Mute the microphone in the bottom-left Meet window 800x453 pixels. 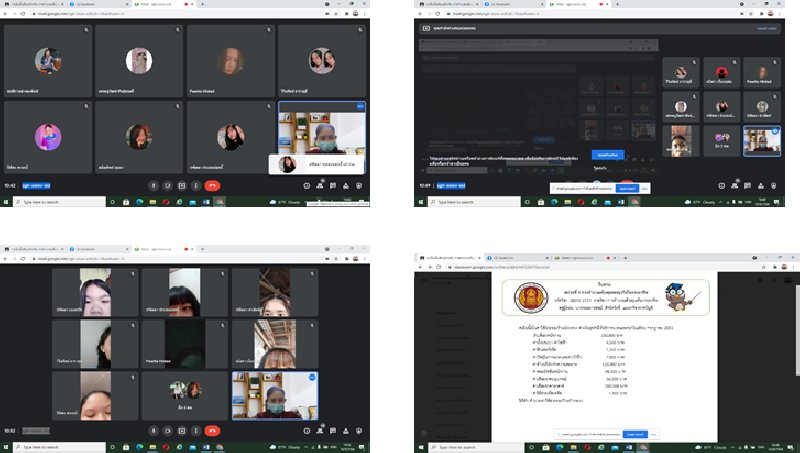pos(153,431)
